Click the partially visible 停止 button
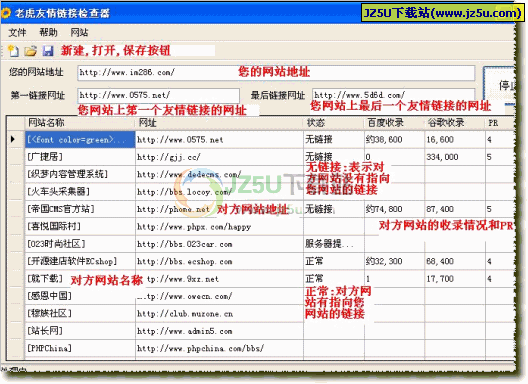The image size is (528, 384). [x=499, y=86]
